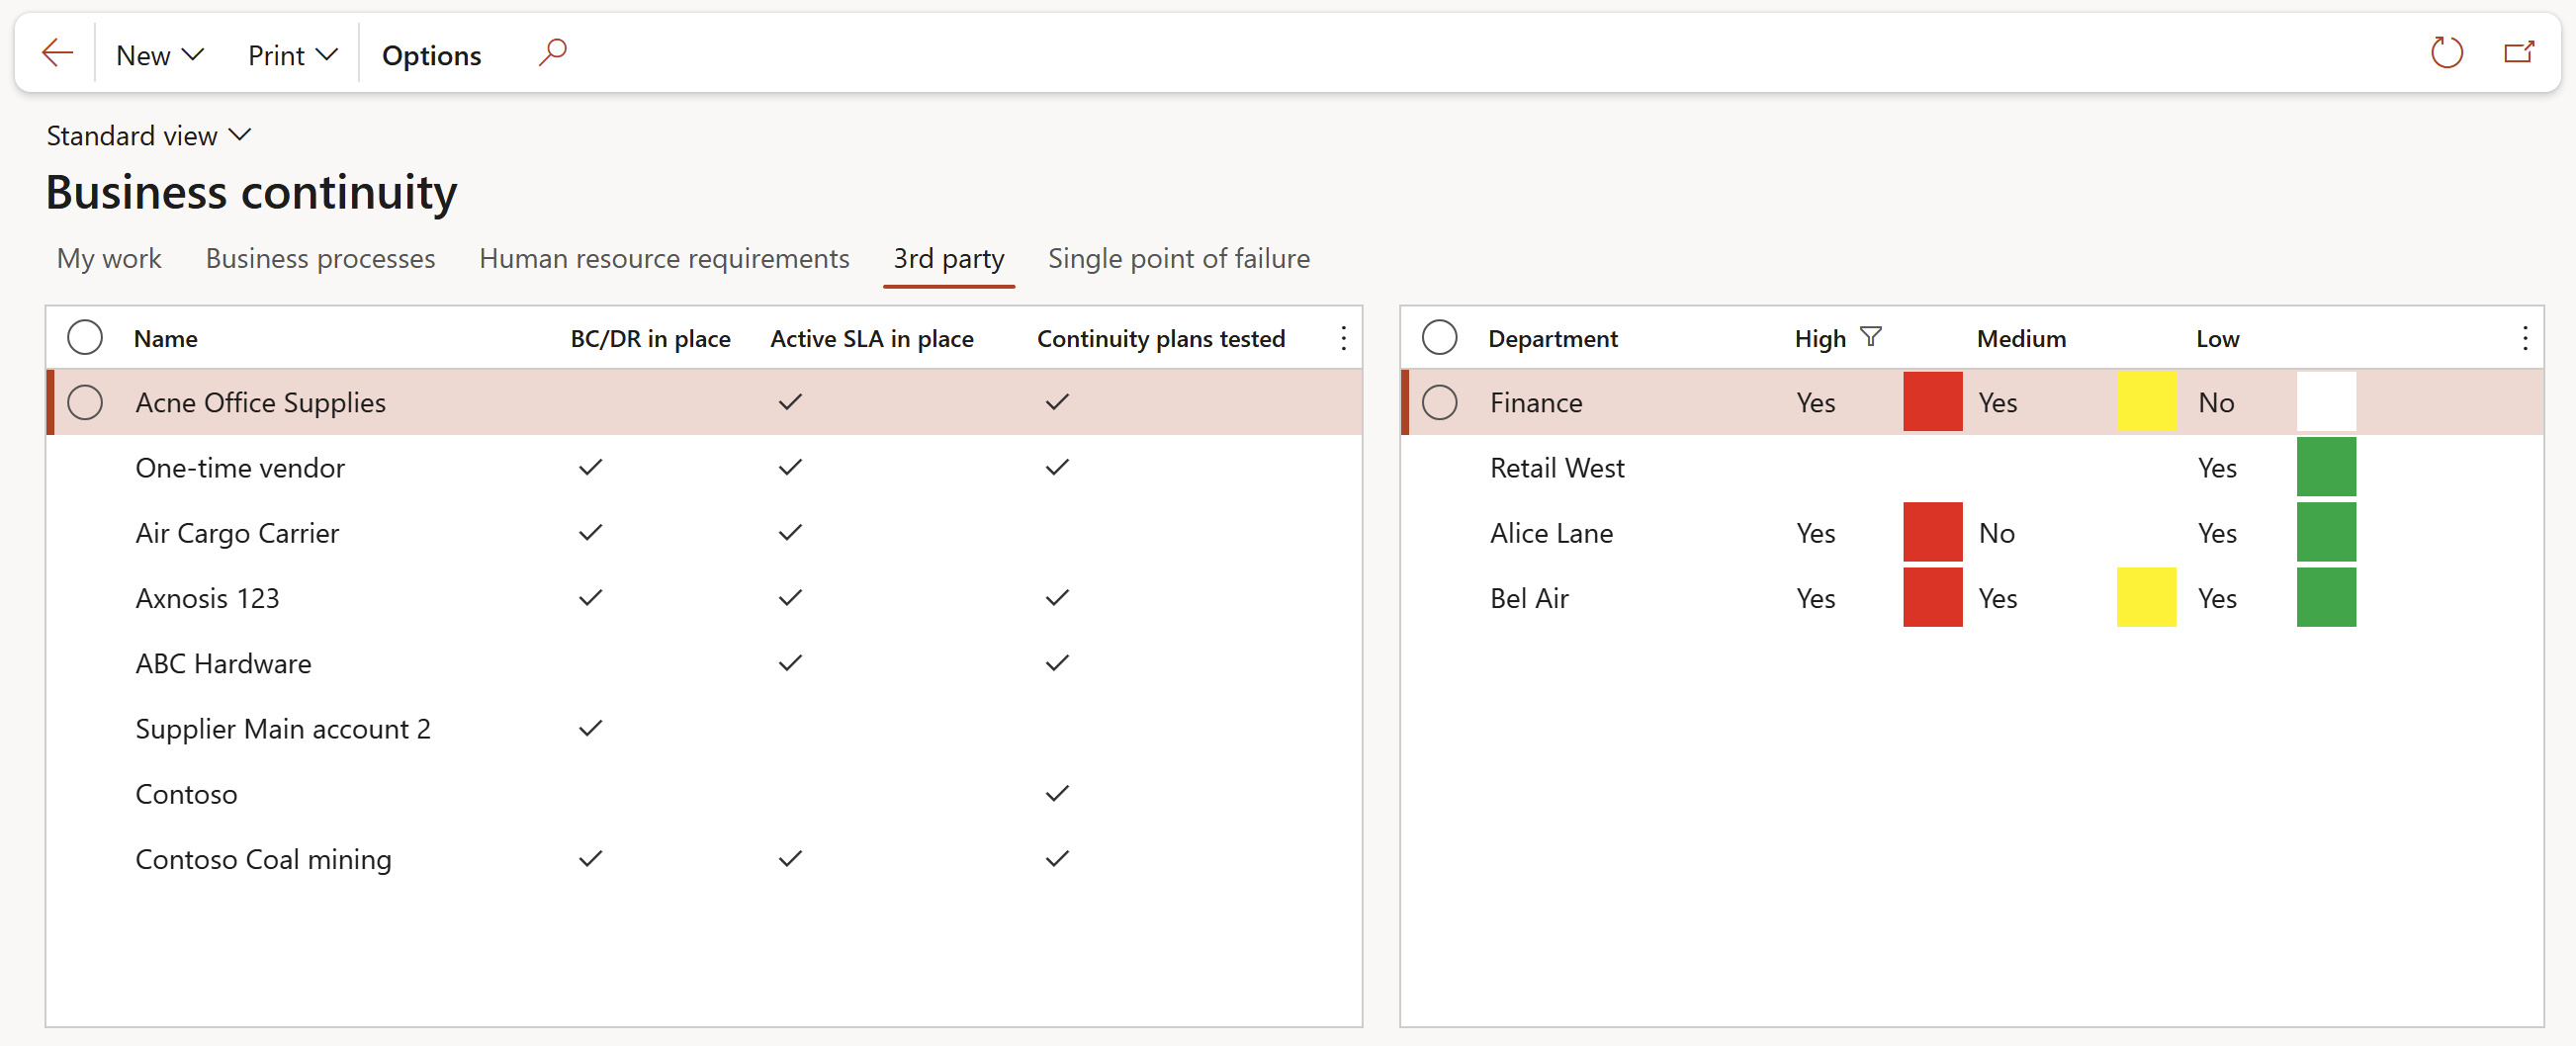Switch to the Business processes tab

coord(320,258)
